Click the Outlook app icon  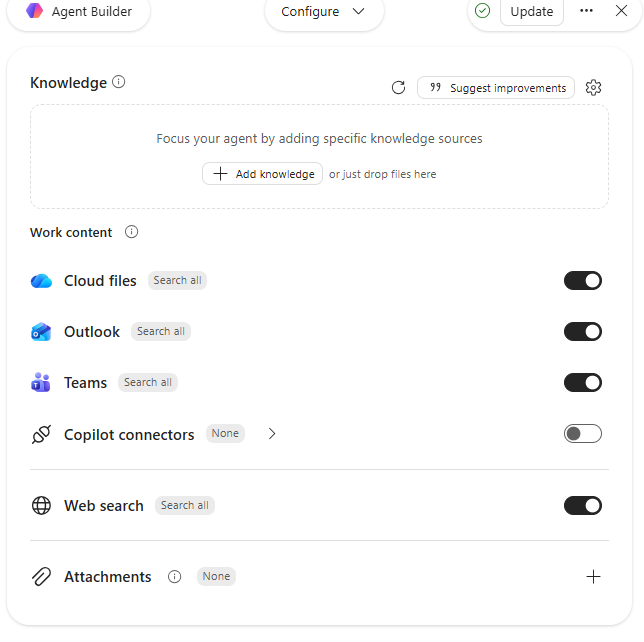coord(41,332)
